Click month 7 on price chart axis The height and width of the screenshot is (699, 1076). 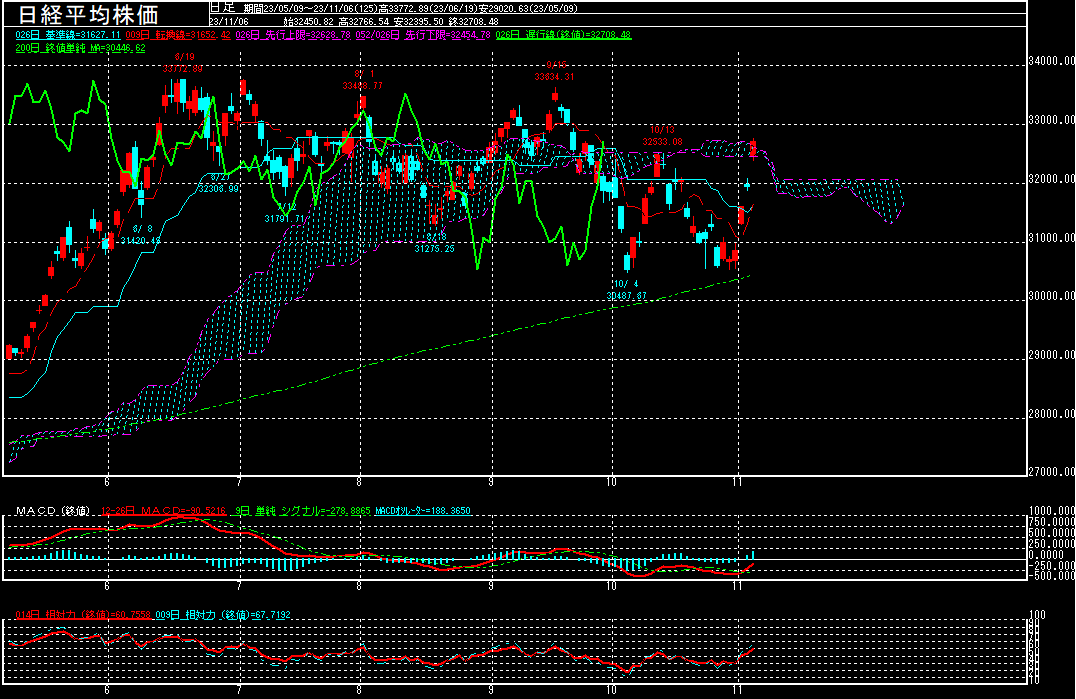click(239, 482)
